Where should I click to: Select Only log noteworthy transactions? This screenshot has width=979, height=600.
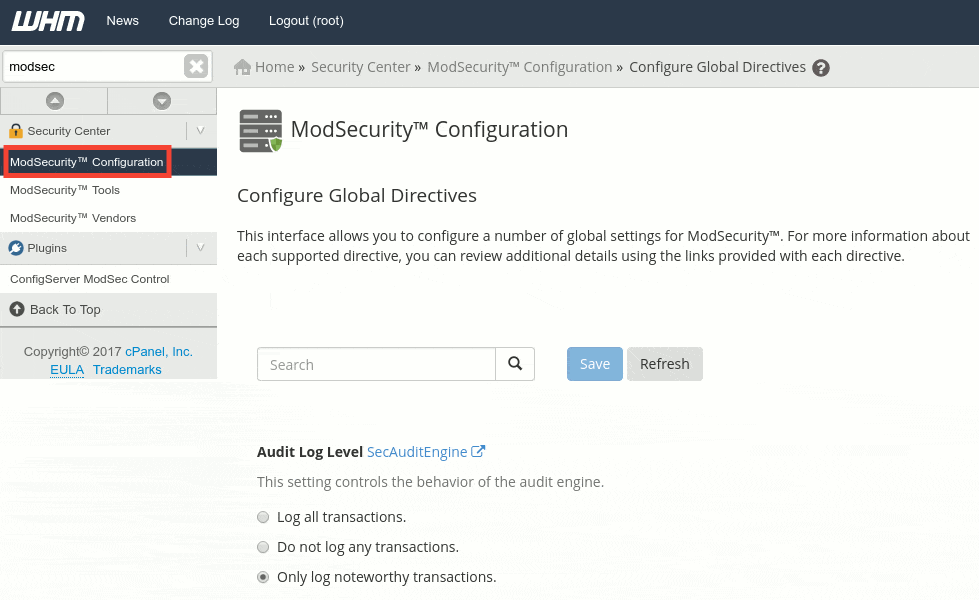point(263,577)
